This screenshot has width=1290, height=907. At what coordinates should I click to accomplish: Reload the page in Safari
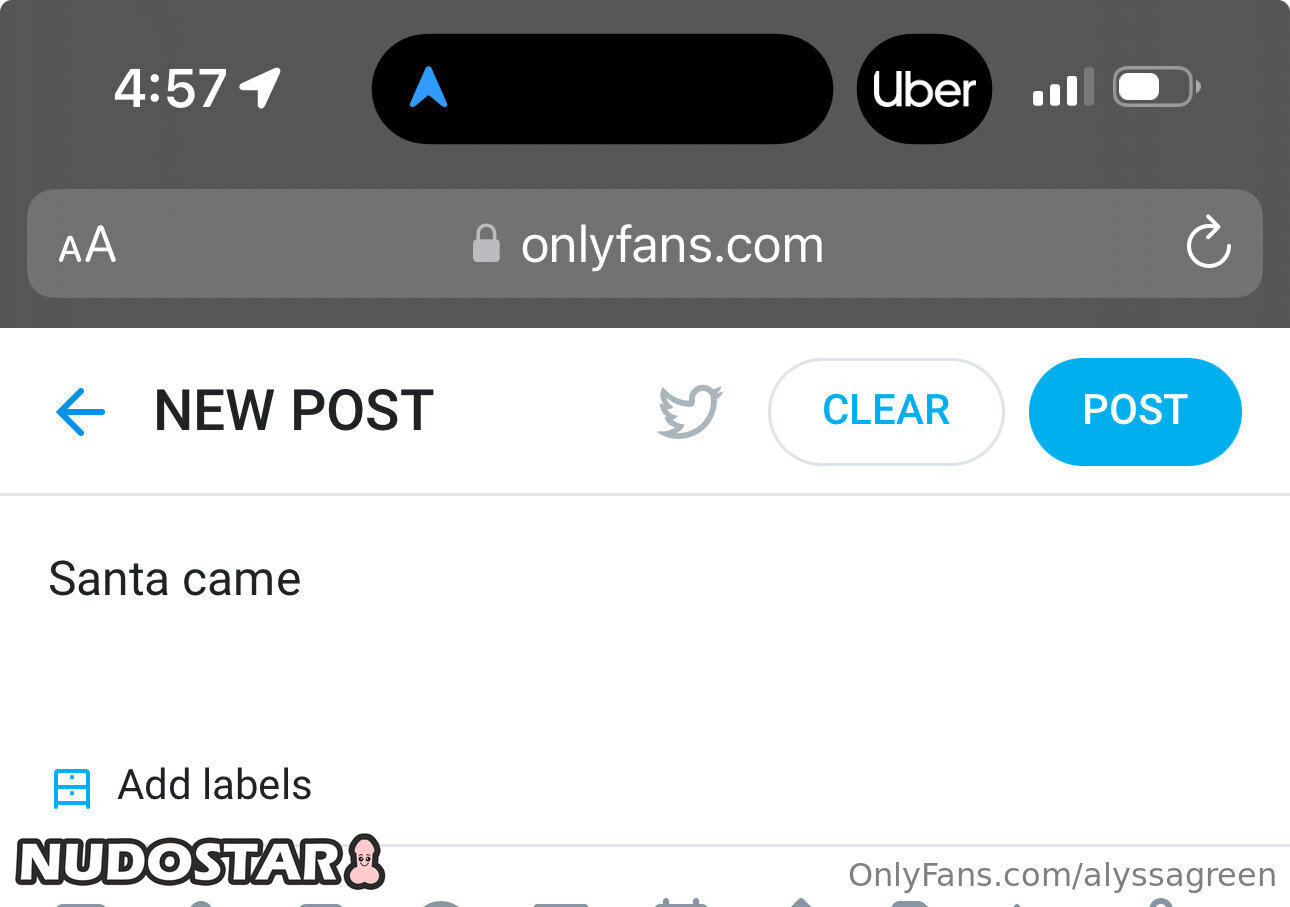click(1208, 243)
